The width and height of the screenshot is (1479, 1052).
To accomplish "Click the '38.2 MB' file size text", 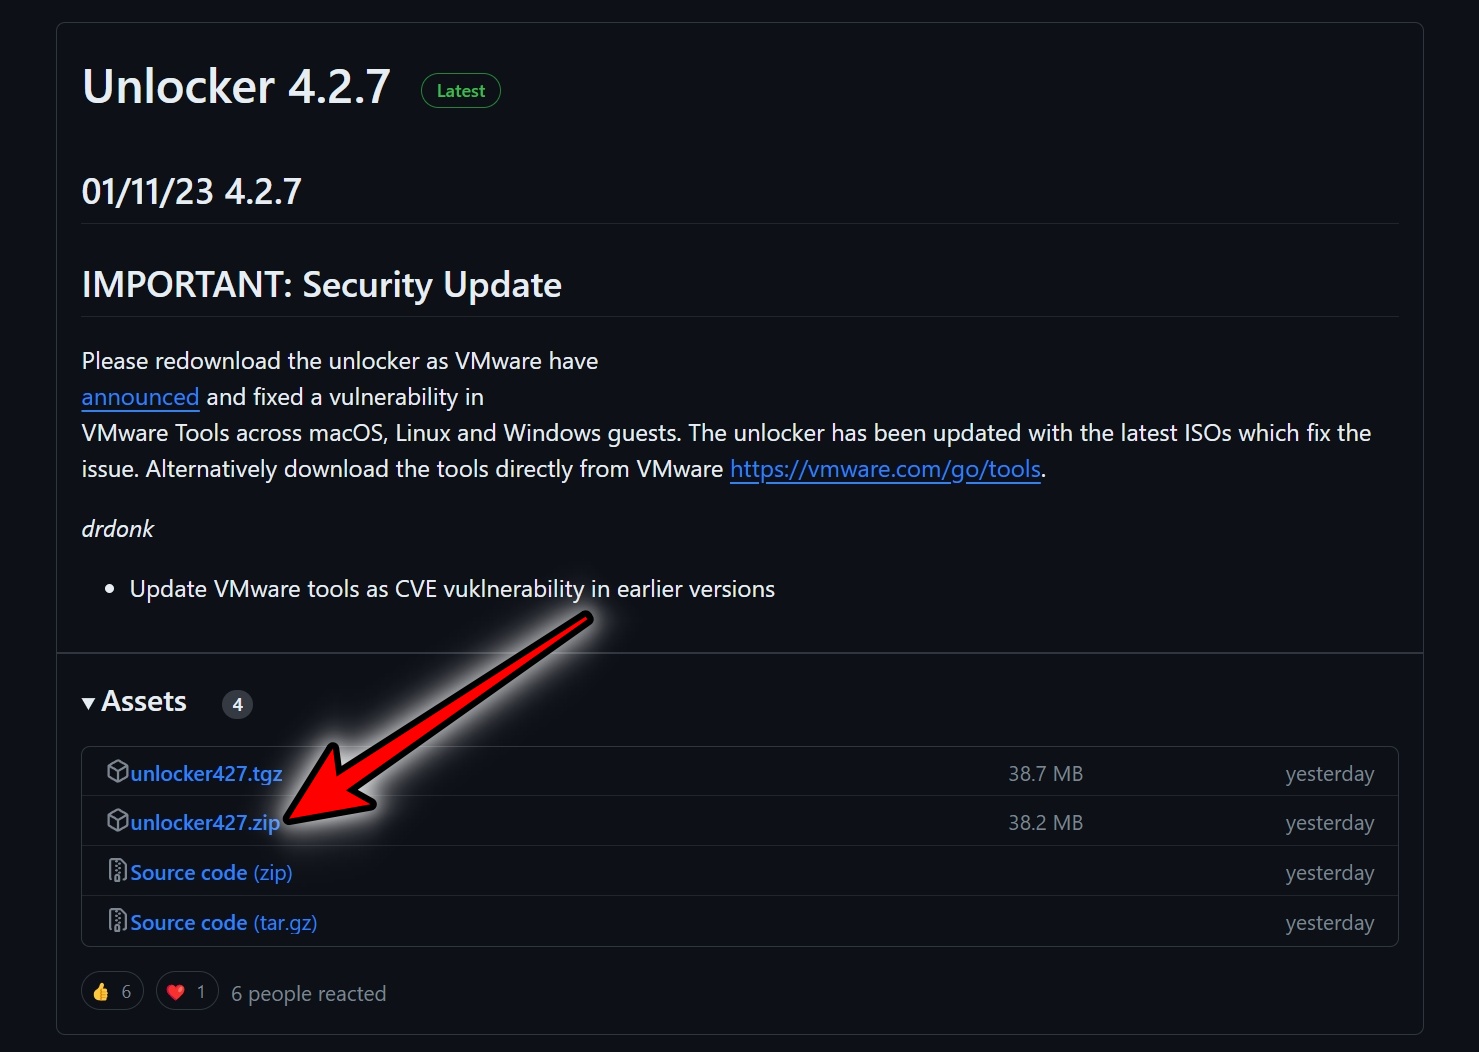I will 1045,823.
